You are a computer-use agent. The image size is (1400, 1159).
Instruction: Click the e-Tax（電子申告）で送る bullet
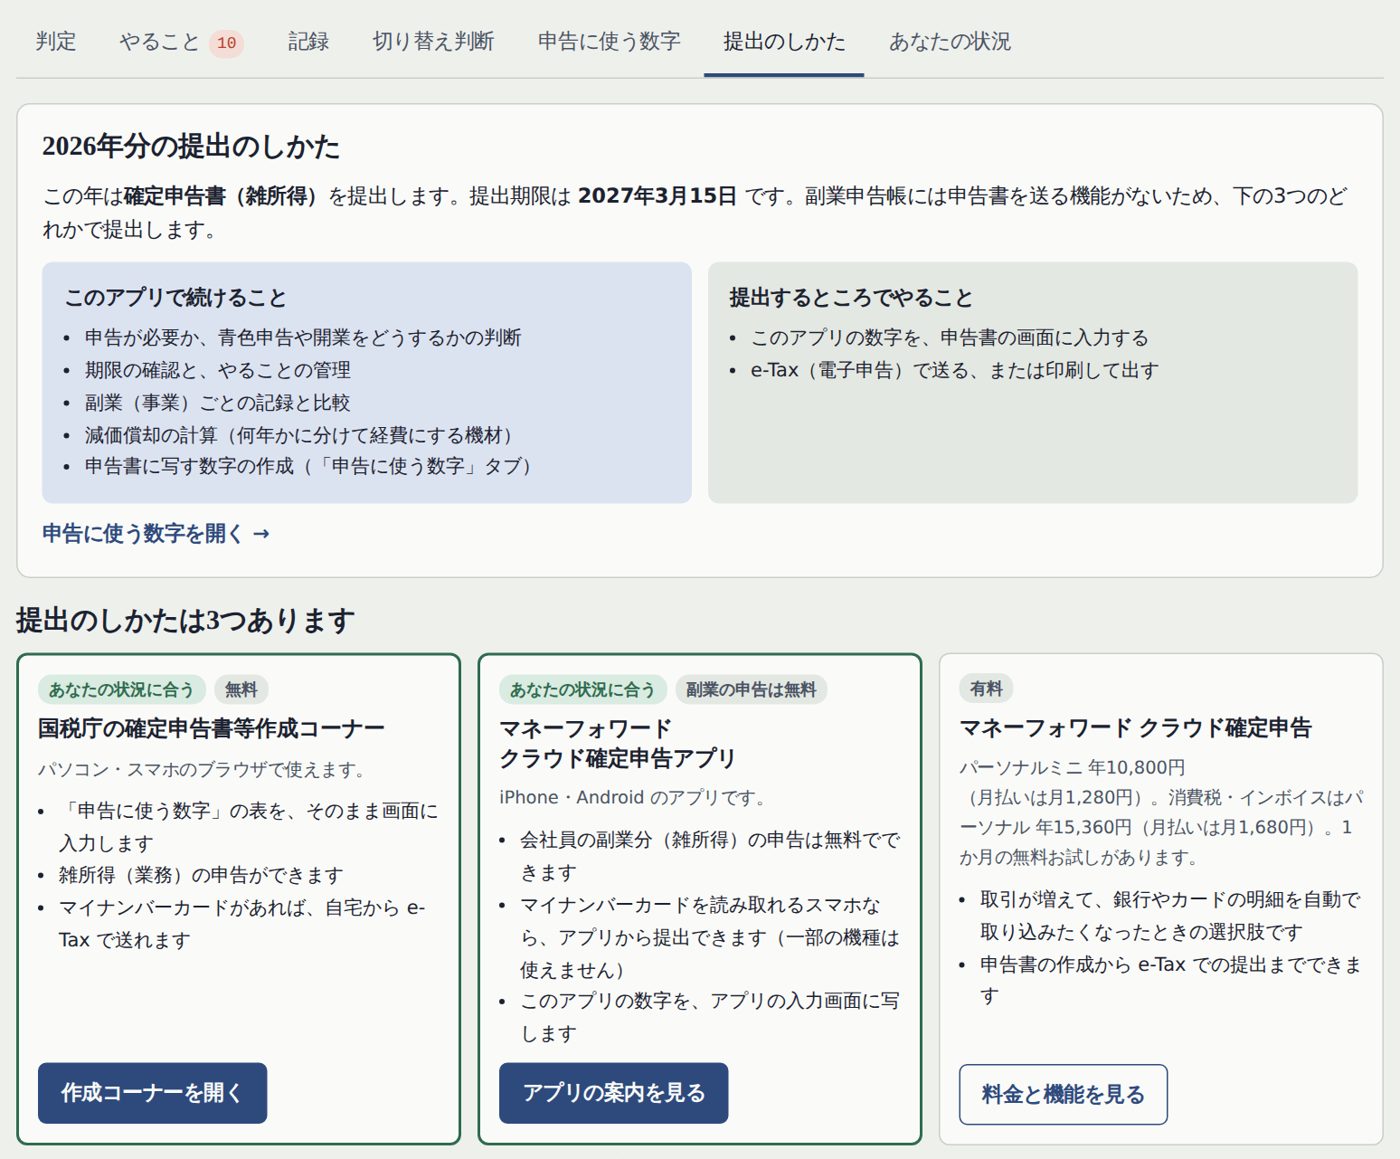(x=955, y=370)
